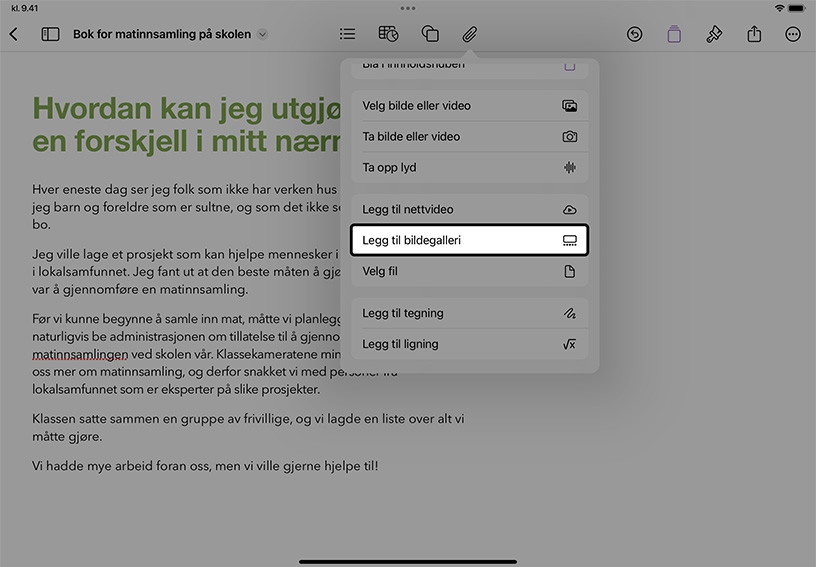Tap the paragraph starting Hver eneste dag

pyautogui.click(x=187, y=207)
